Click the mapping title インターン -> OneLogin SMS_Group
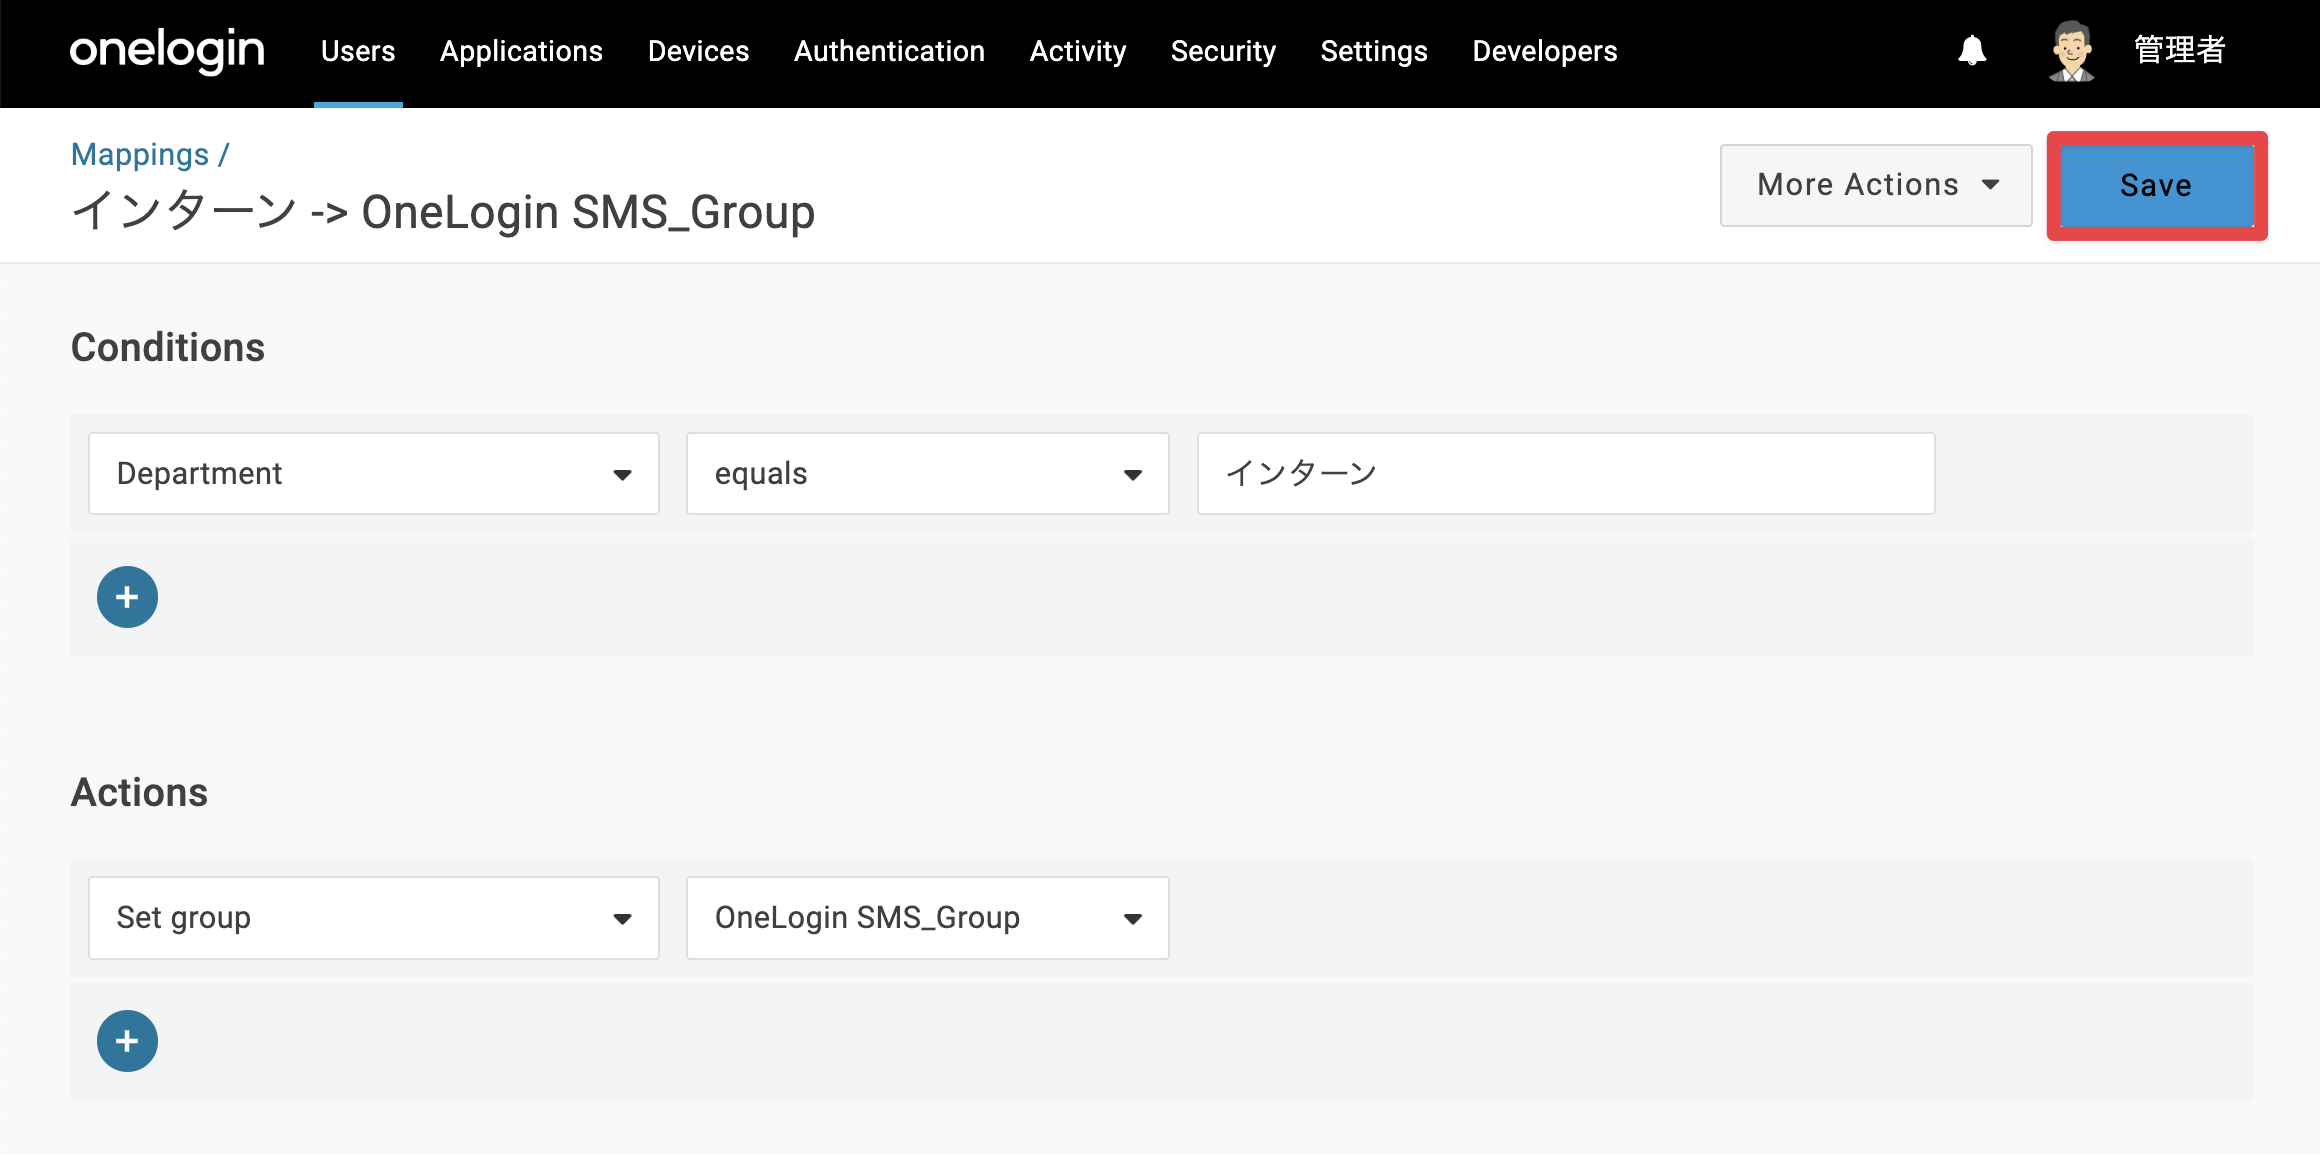Image resolution: width=2320 pixels, height=1154 pixels. (443, 212)
